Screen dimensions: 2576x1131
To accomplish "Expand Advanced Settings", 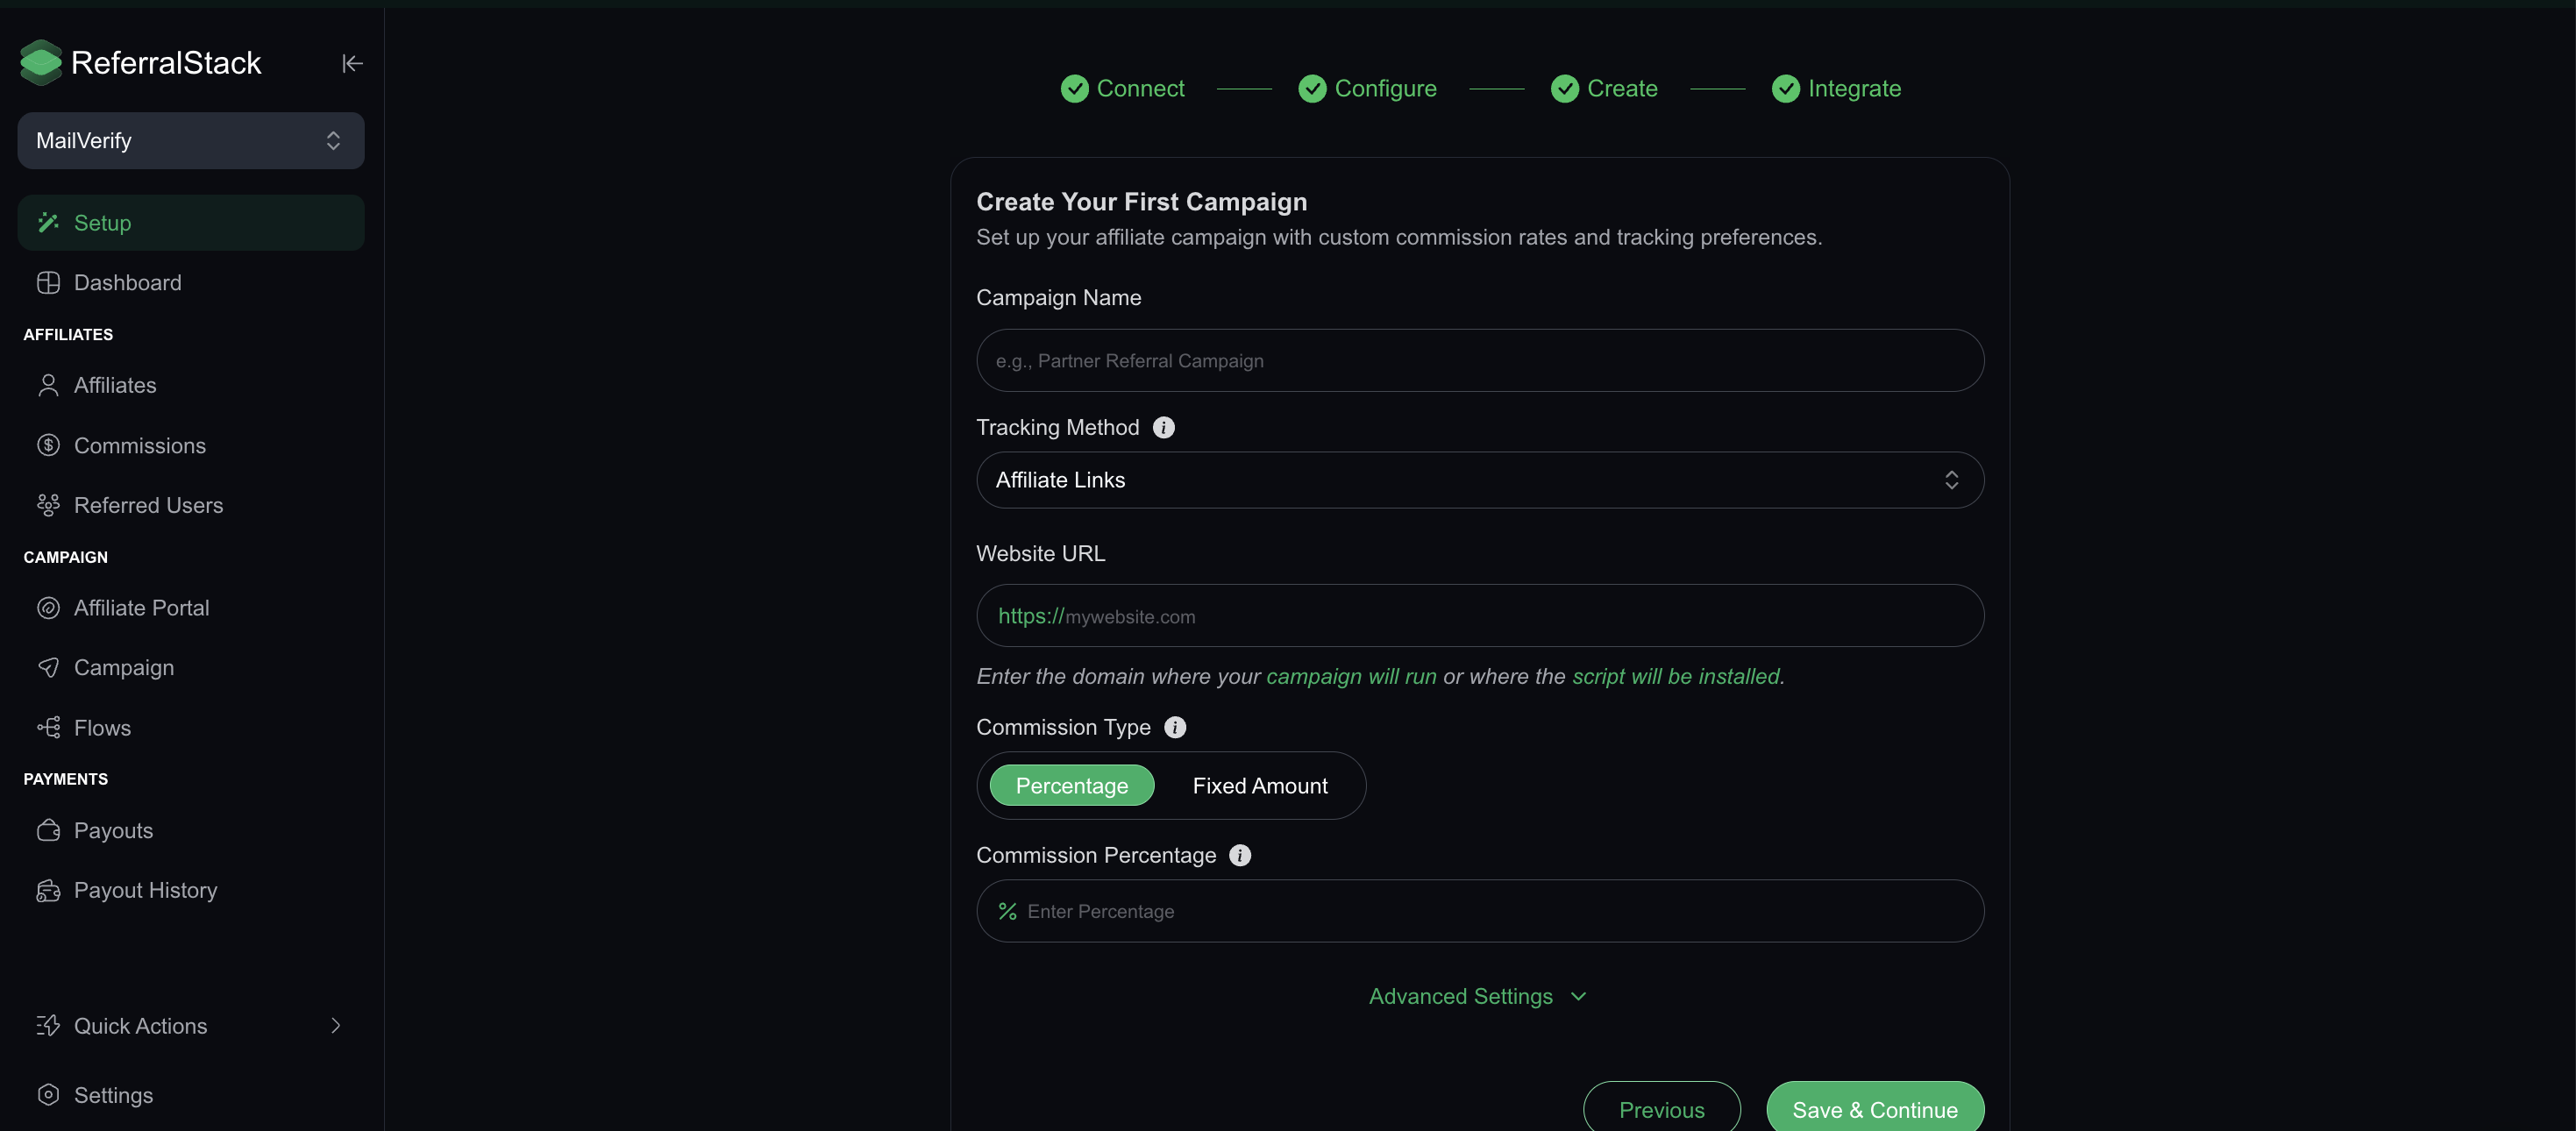I will coord(1478,996).
